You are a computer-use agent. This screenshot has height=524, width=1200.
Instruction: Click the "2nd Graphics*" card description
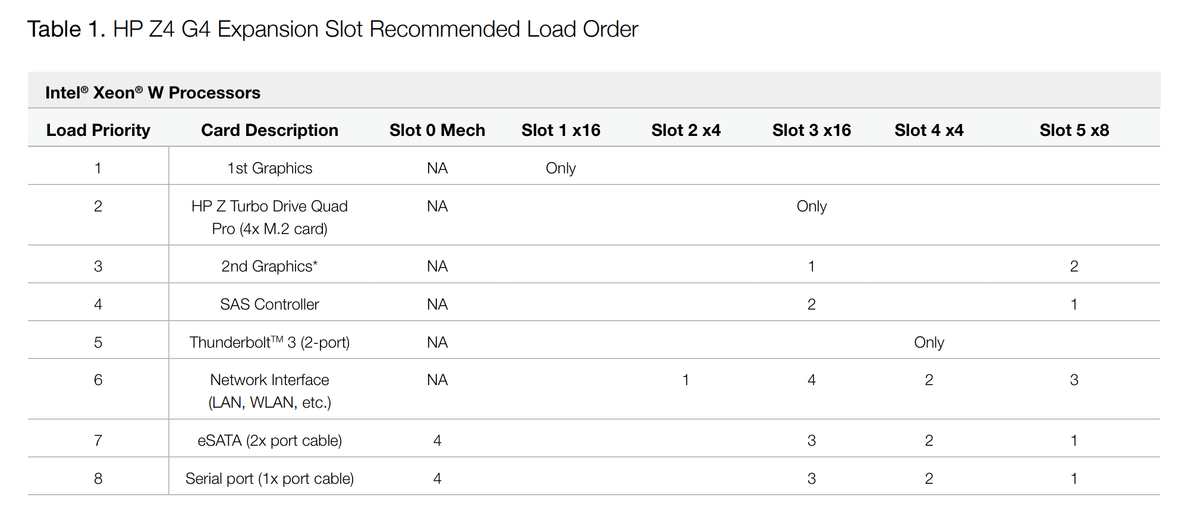coord(269,266)
